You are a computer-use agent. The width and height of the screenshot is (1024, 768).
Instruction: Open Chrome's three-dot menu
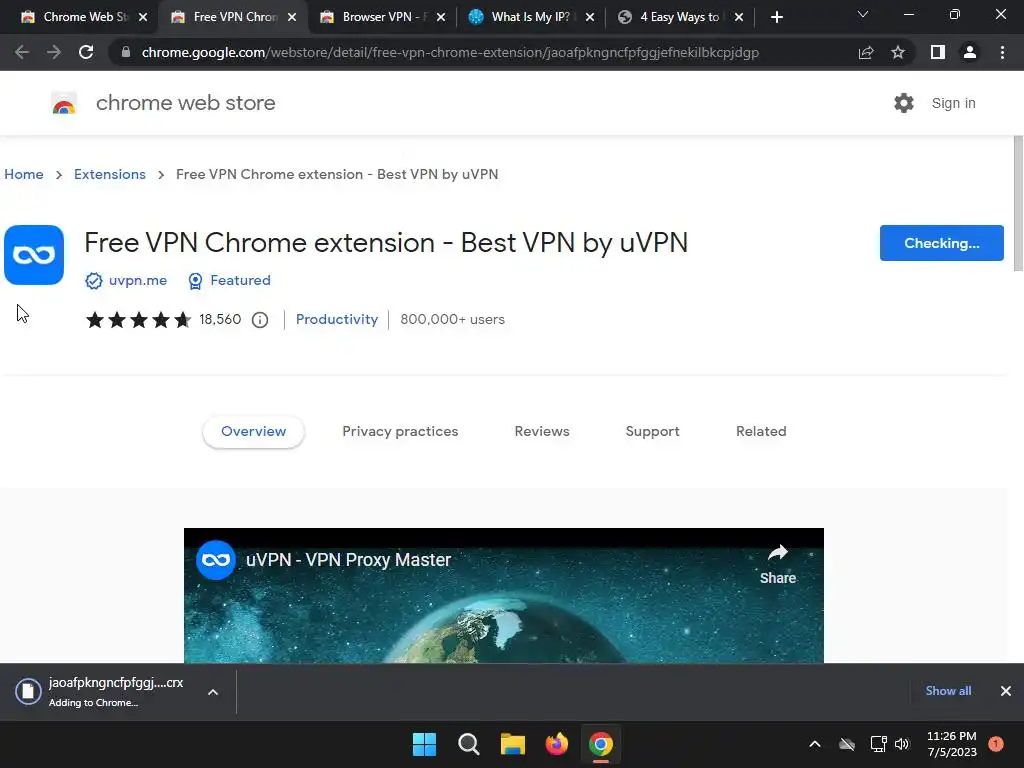coord(1002,52)
